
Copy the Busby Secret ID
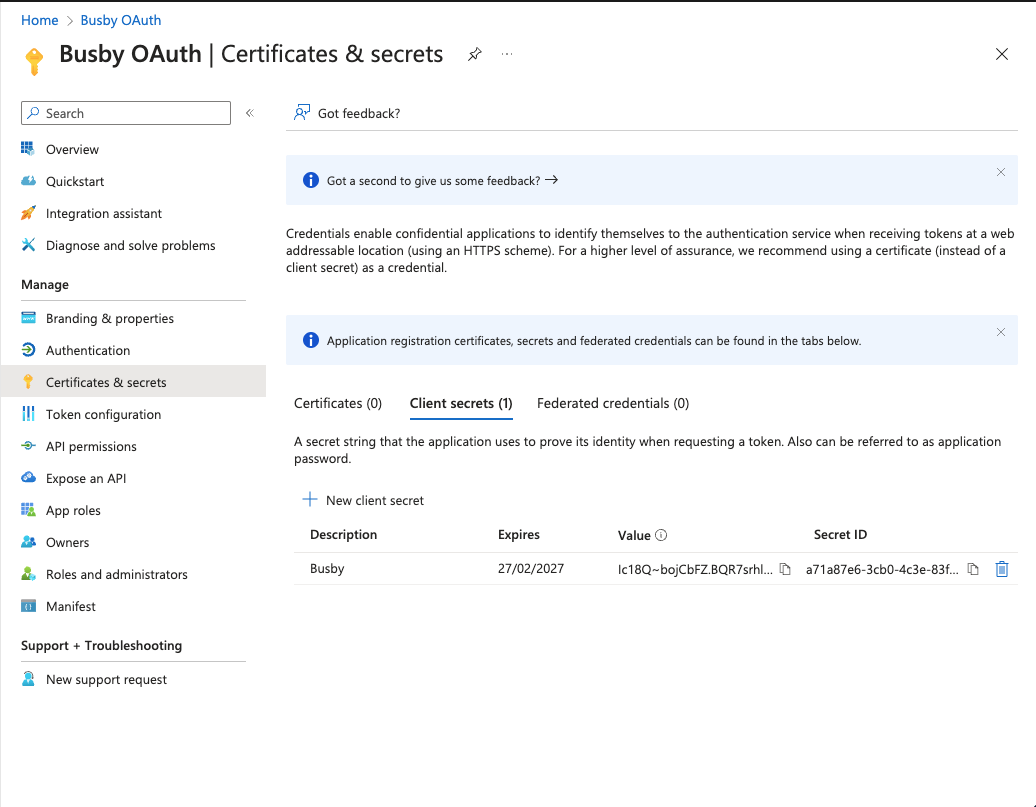tap(973, 569)
